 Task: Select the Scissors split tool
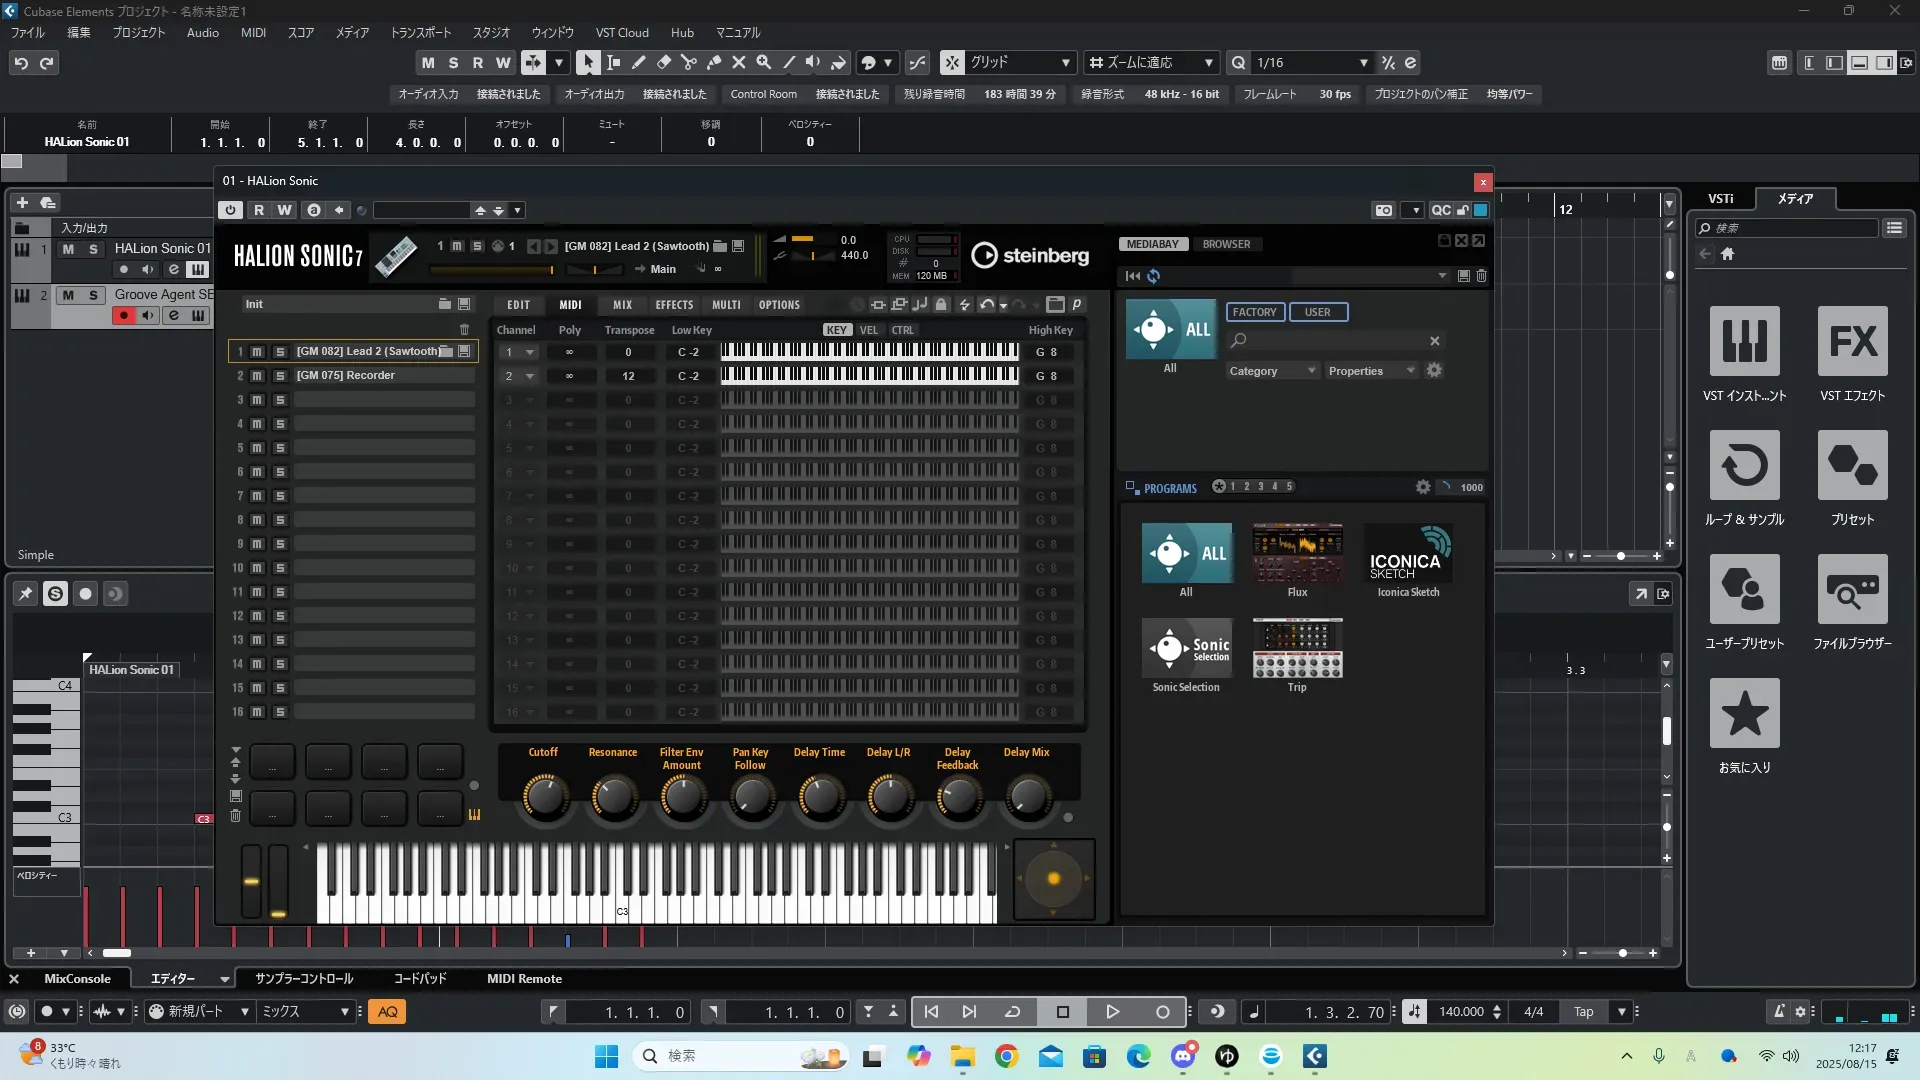point(689,62)
